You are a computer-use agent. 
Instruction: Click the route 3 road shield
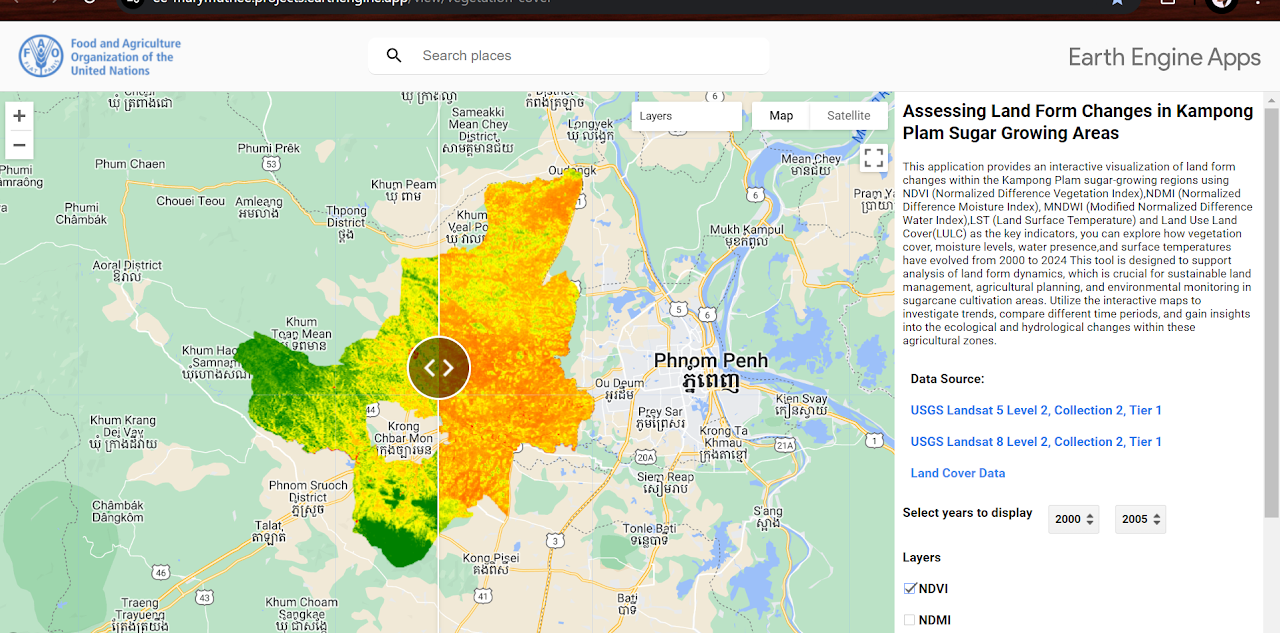click(553, 541)
